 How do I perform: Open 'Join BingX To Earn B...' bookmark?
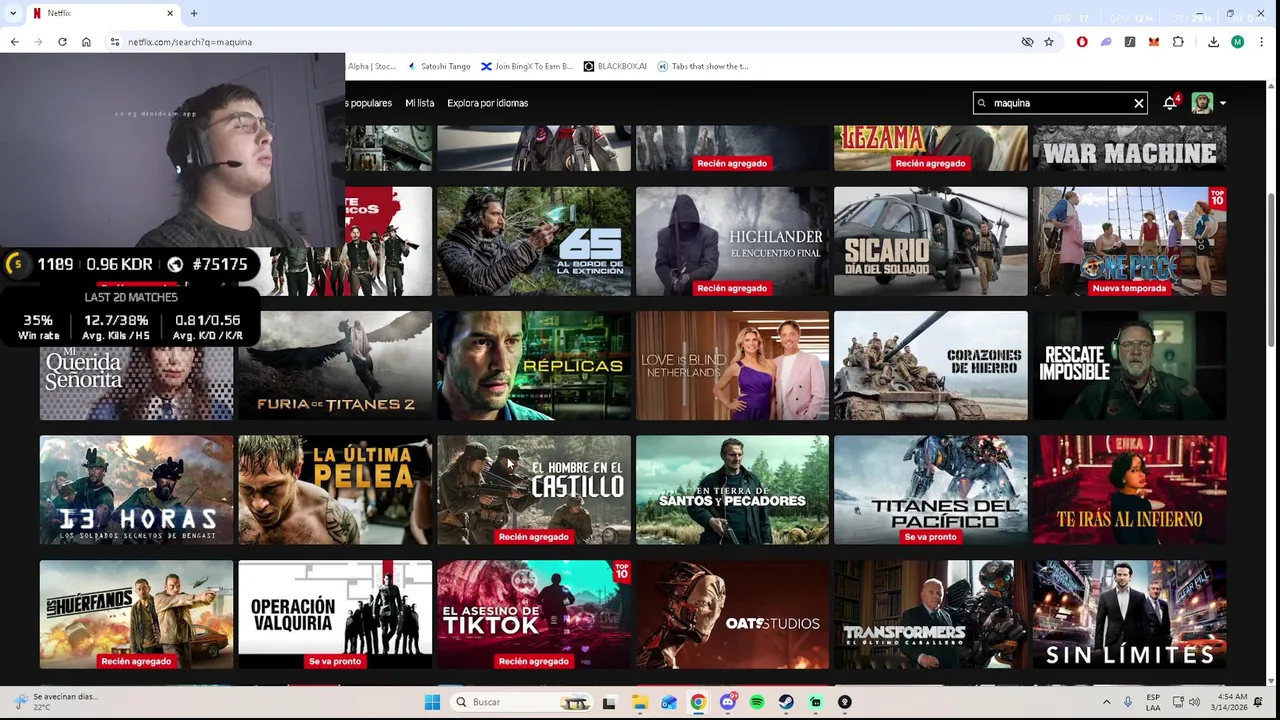527,66
